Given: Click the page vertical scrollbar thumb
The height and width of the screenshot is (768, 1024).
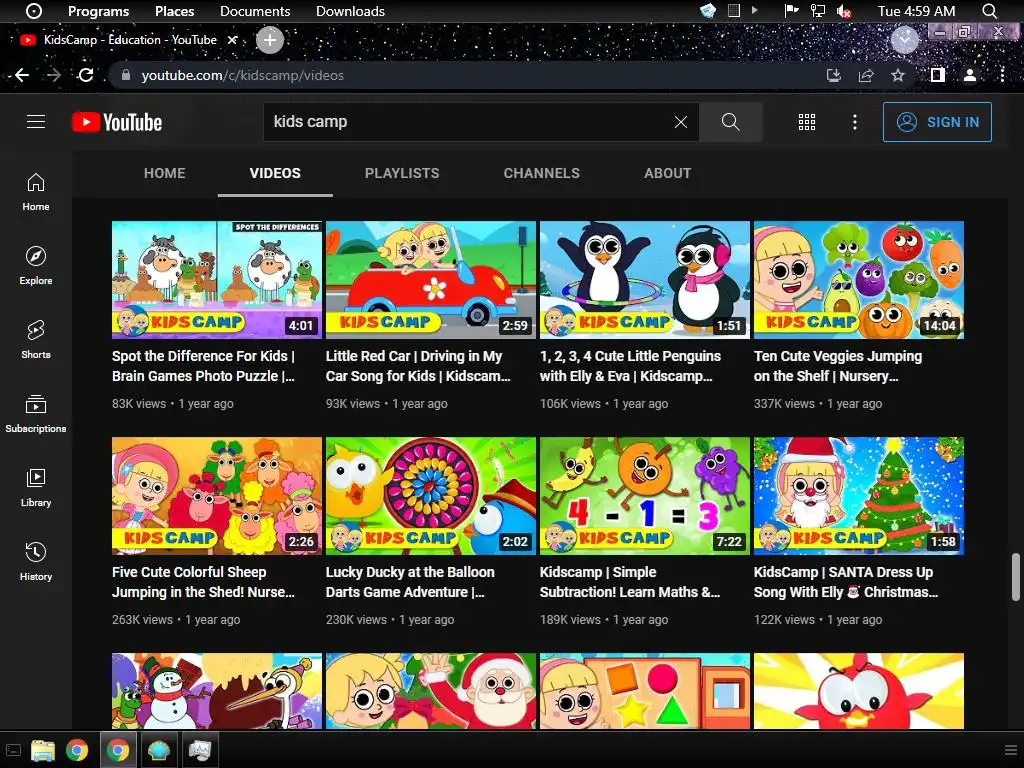Looking at the screenshot, I should pyautogui.click(x=1016, y=577).
